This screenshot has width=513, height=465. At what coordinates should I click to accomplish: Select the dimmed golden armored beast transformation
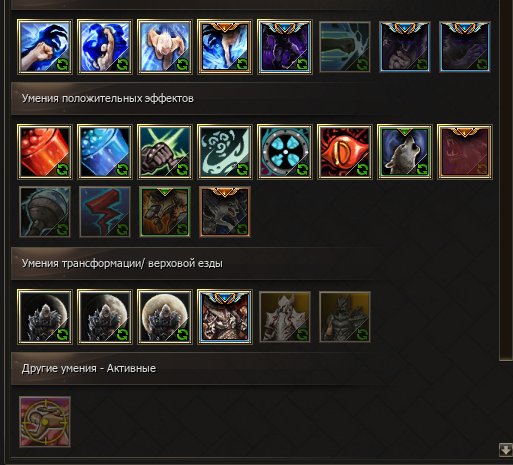pyautogui.click(x=285, y=317)
